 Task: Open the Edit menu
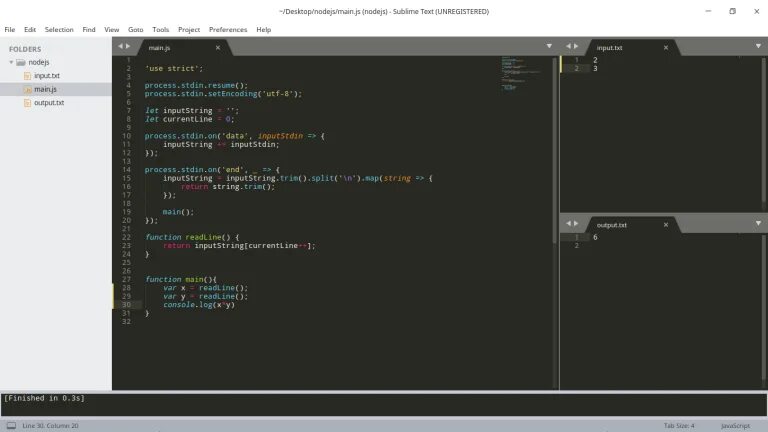coord(30,29)
